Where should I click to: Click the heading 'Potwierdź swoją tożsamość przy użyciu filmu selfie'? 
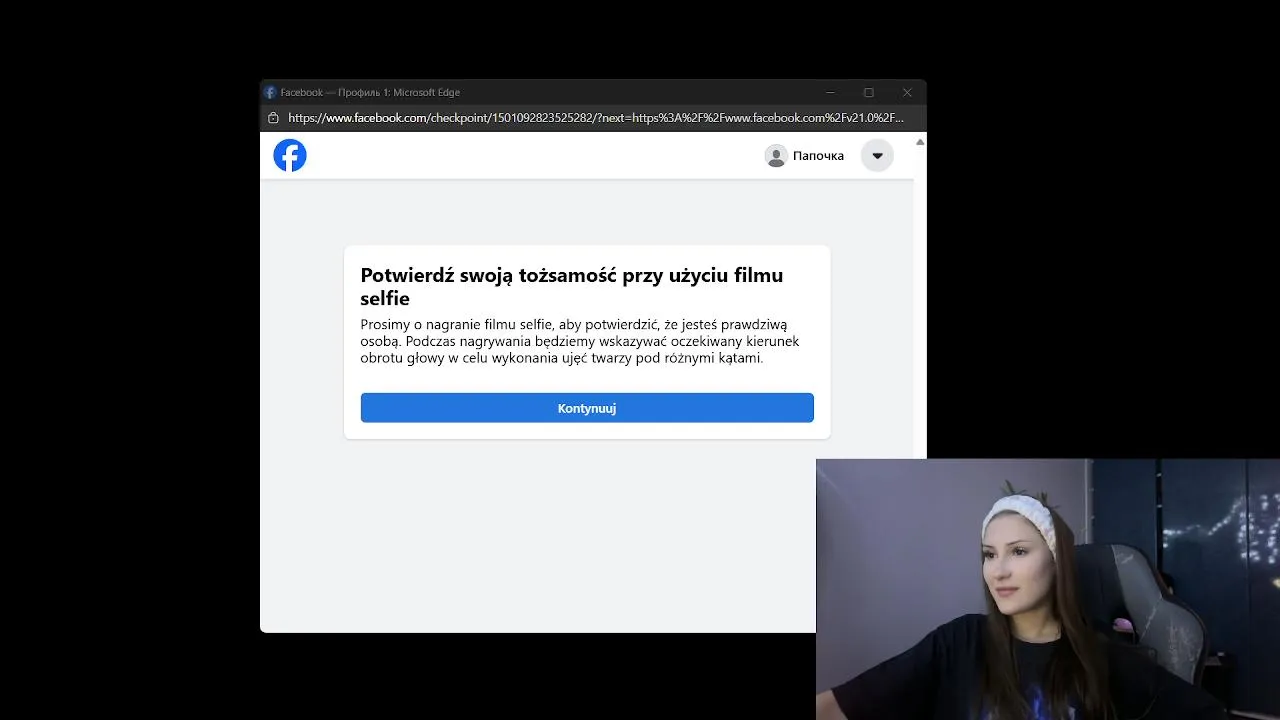point(572,287)
